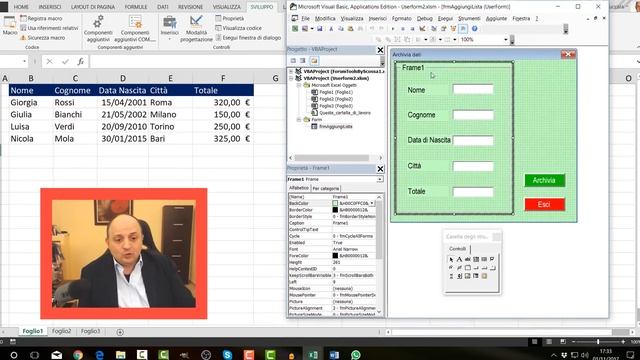This screenshot has height=360, width=640.
Task: Click the Cognome text box on the form
Action: (473, 115)
